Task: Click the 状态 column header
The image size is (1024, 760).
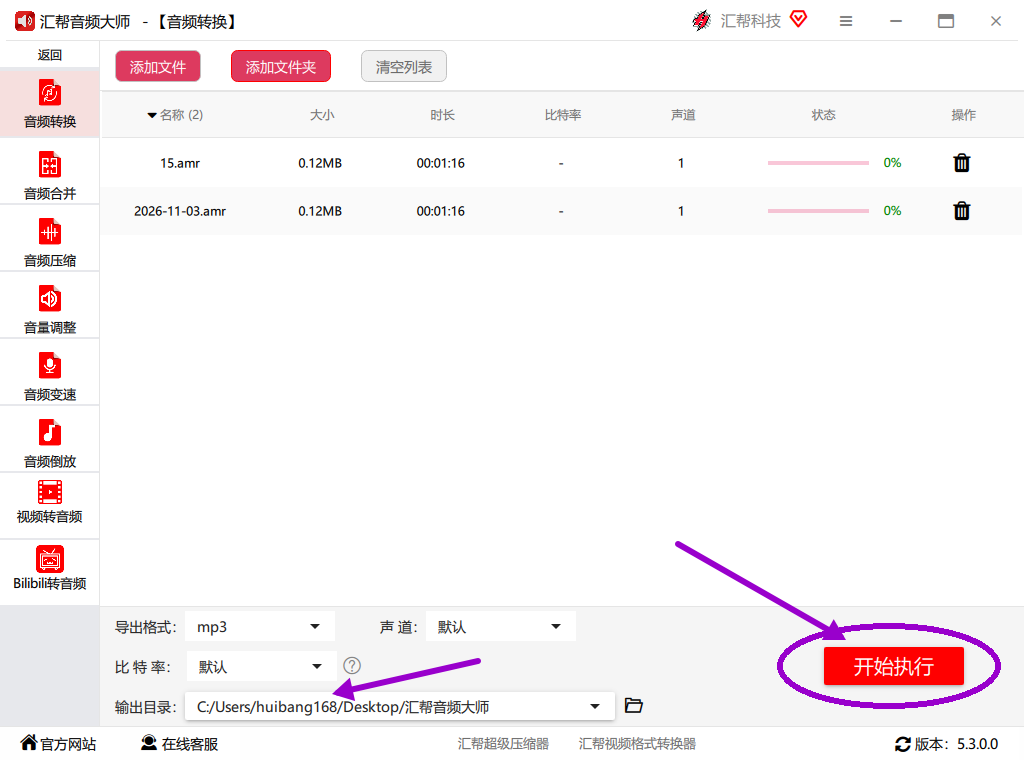Action: [823, 115]
